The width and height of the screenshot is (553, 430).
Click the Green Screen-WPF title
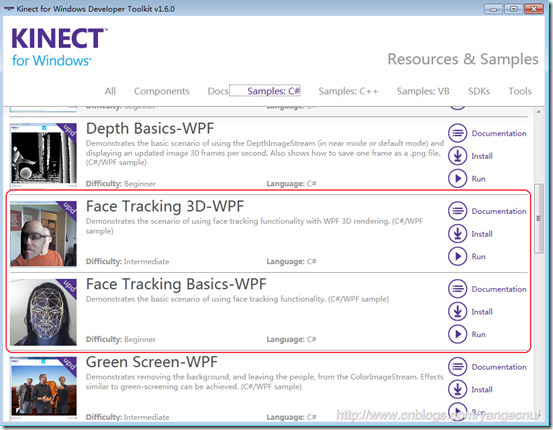(x=152, y=362)
